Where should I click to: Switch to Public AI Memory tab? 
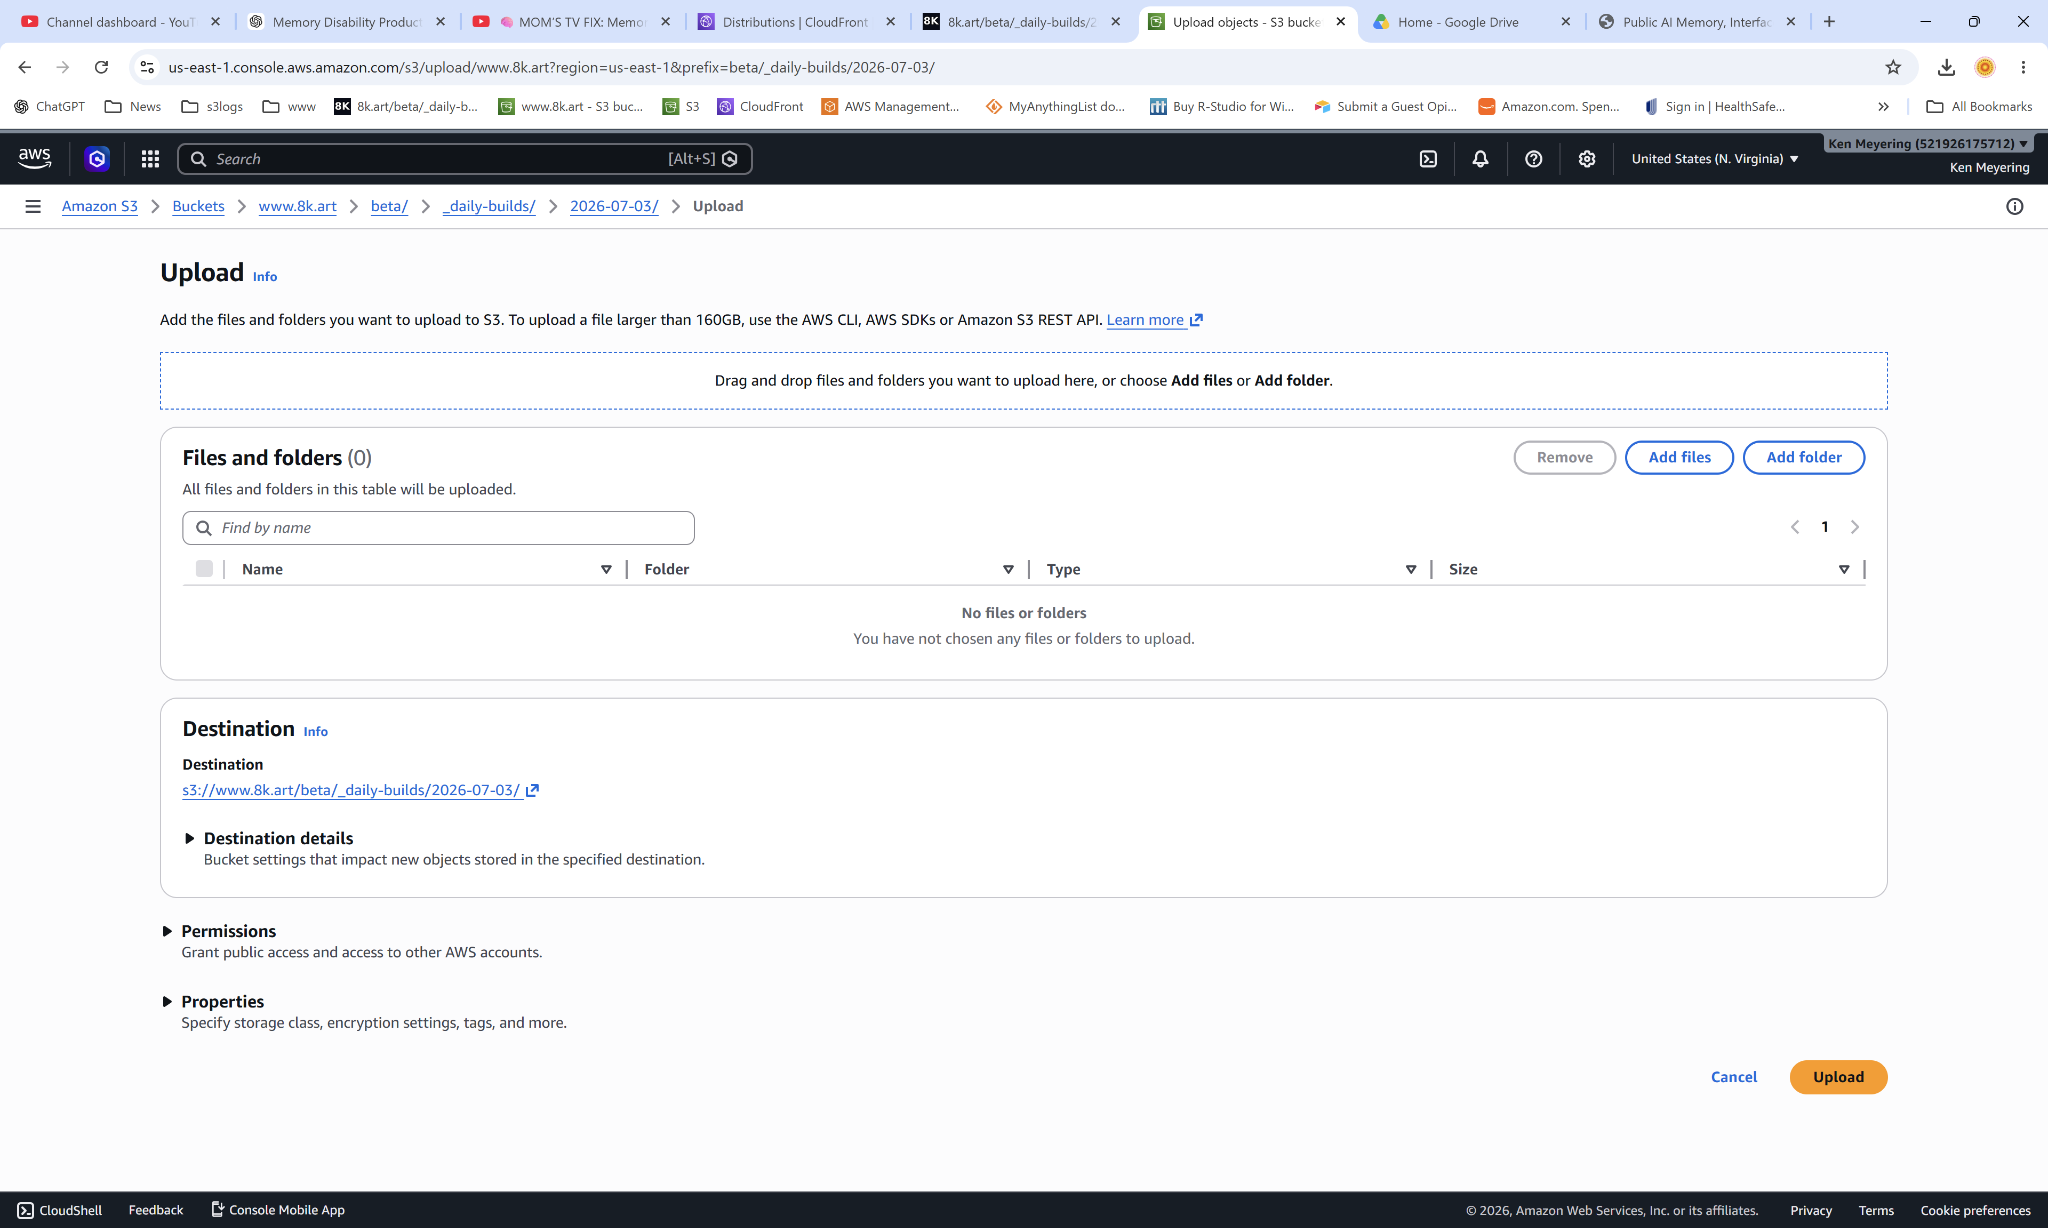click(x=1696, y=21)
